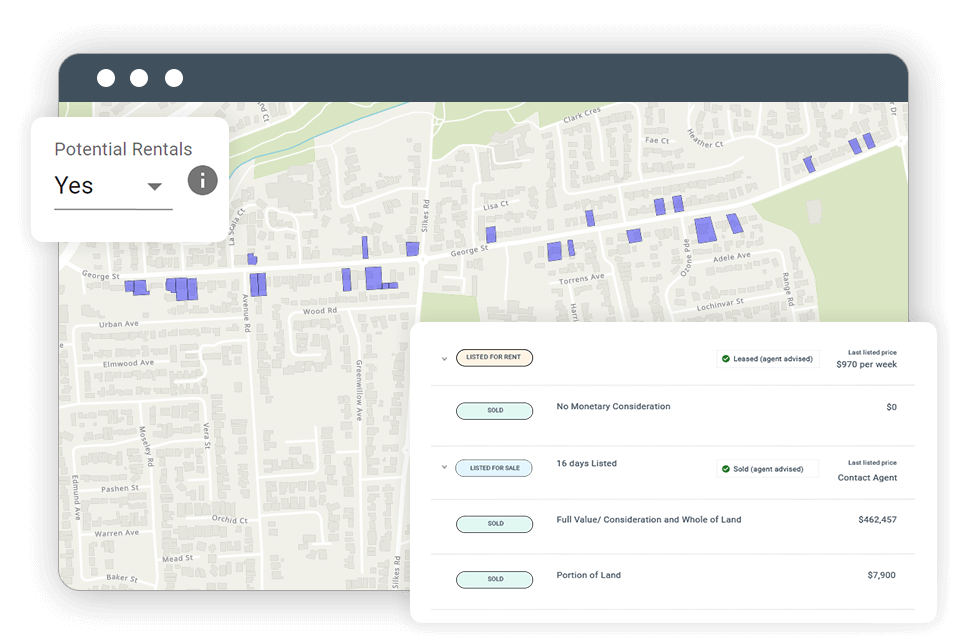Select the LISTED FOR SALE badge
This screenshot has height=640, width=960.
click(494, 467)
